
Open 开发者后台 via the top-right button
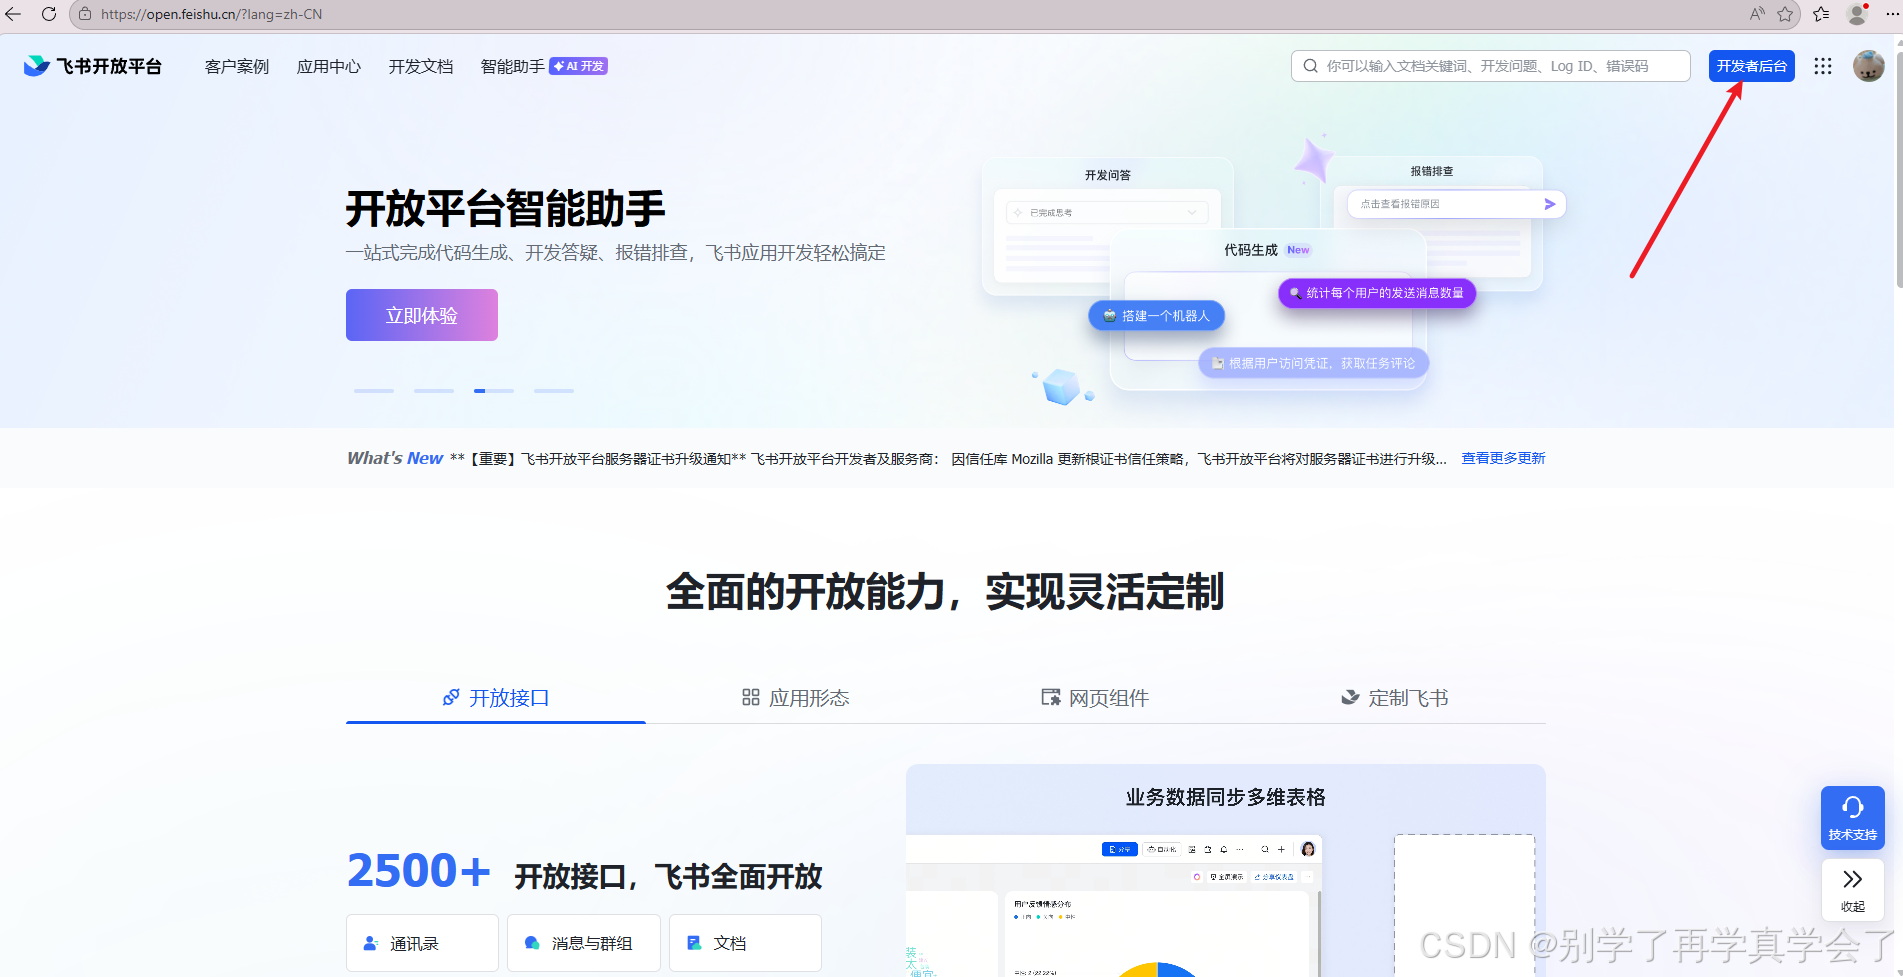click(x=1750, y=66)
